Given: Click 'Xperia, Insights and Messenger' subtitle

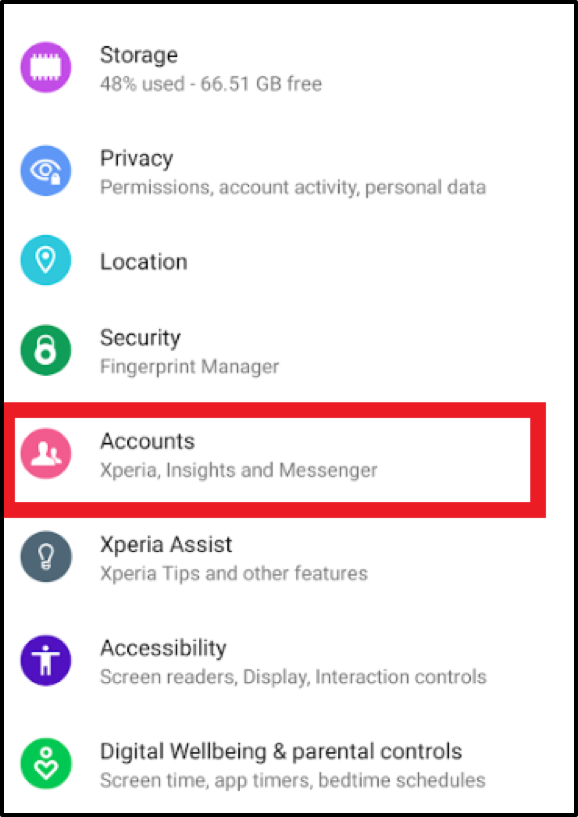Looking at the screenshot, I should [239, 471].
